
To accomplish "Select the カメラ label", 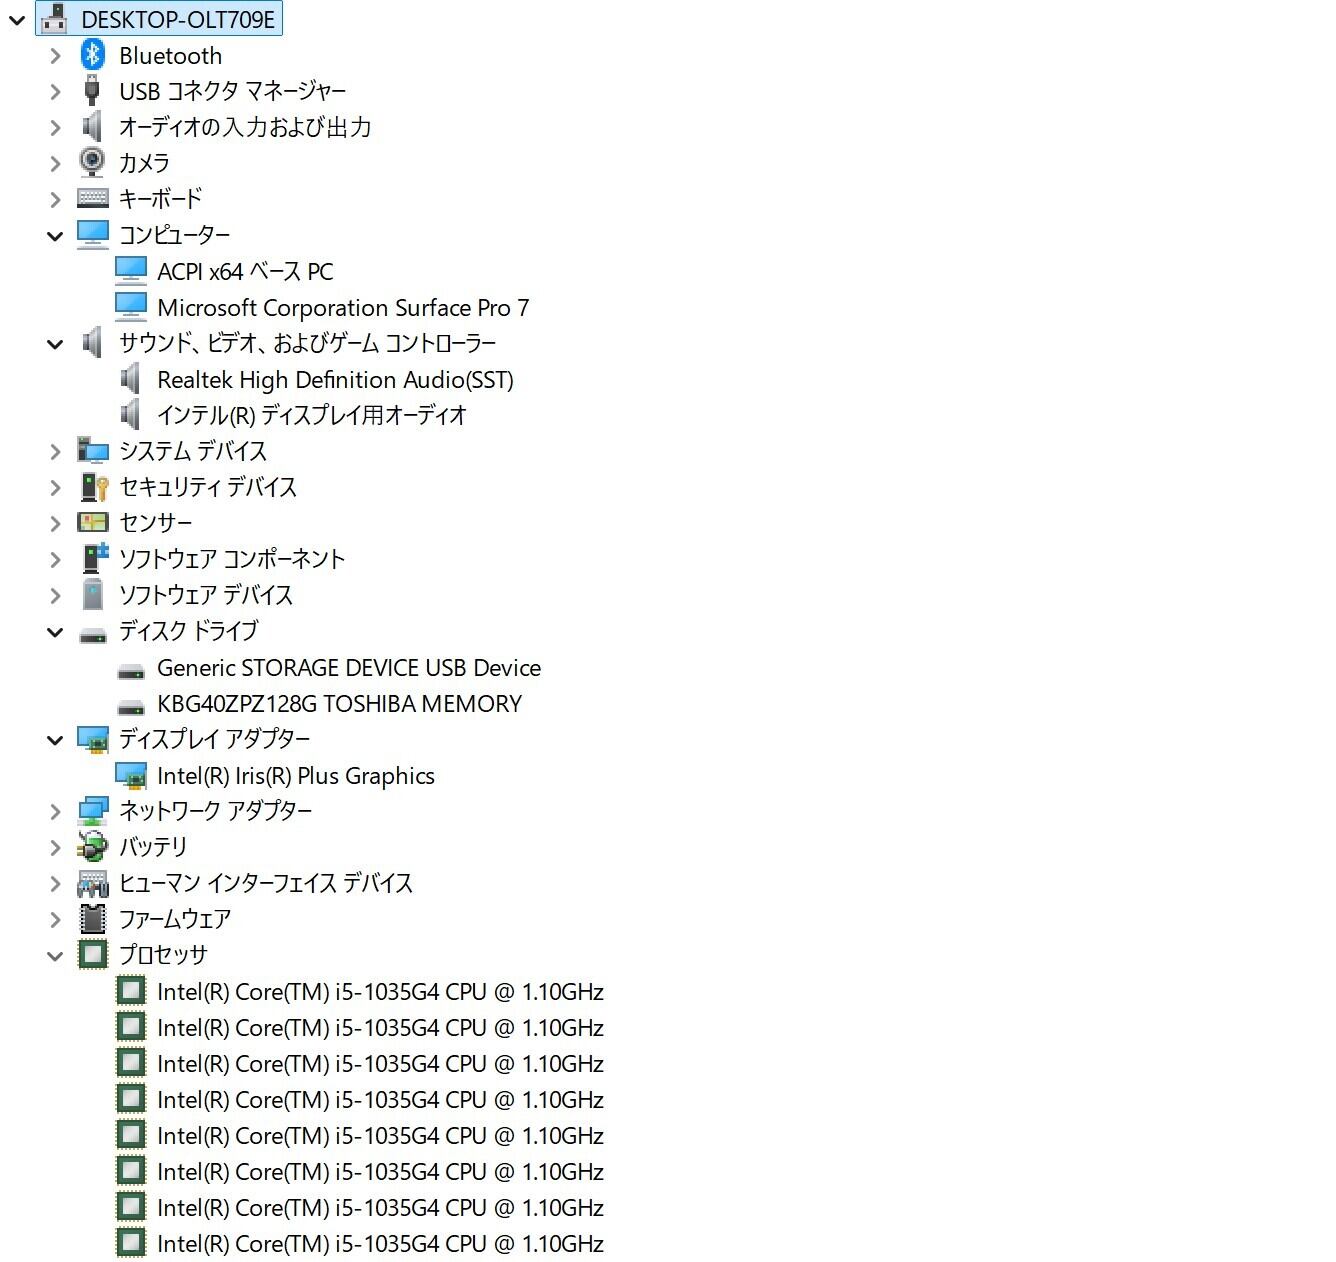I will coord(144,163).
